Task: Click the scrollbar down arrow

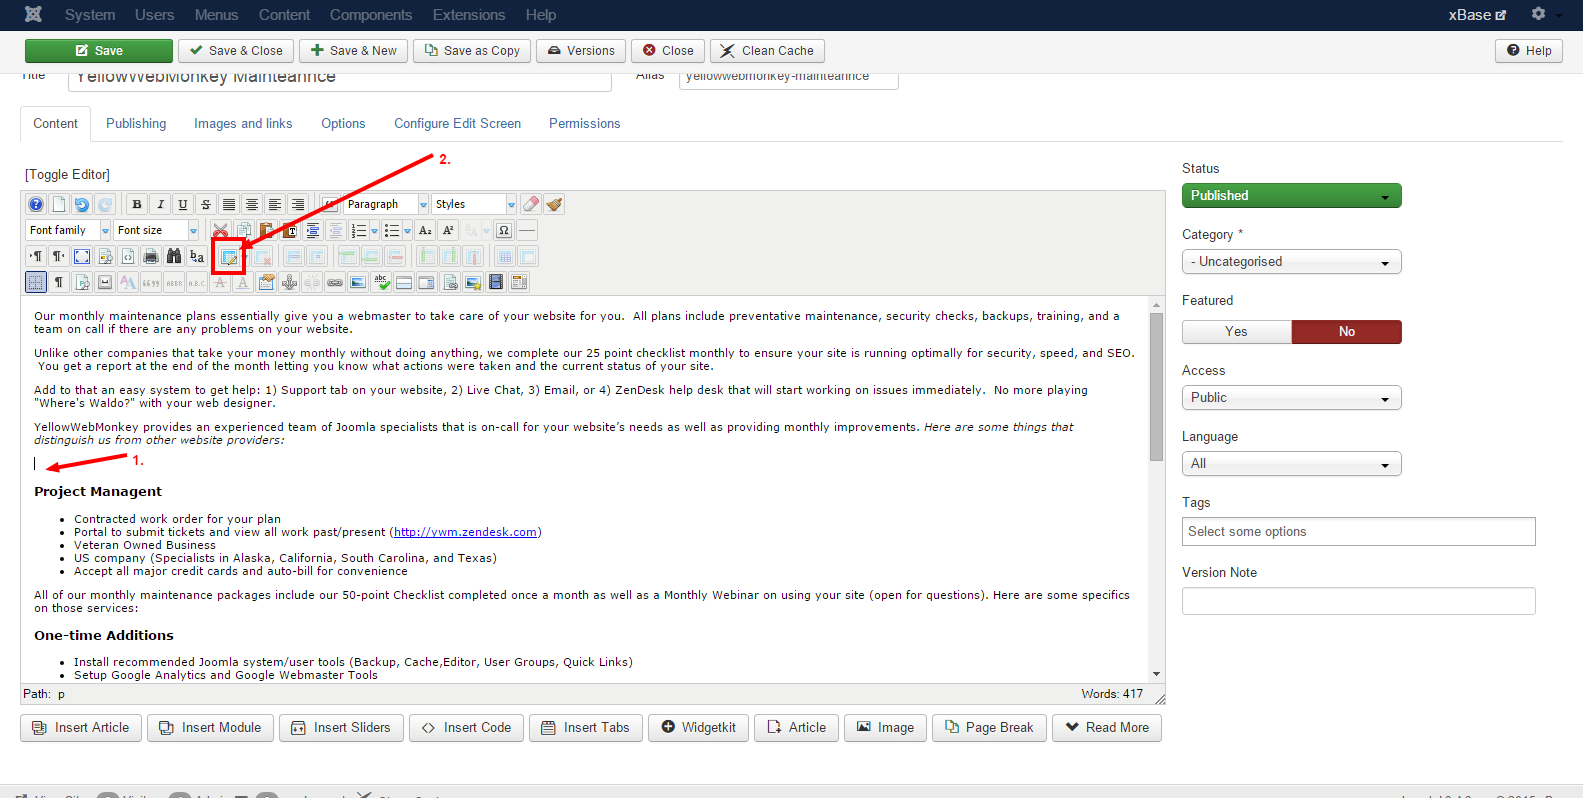Action: 1156,674
